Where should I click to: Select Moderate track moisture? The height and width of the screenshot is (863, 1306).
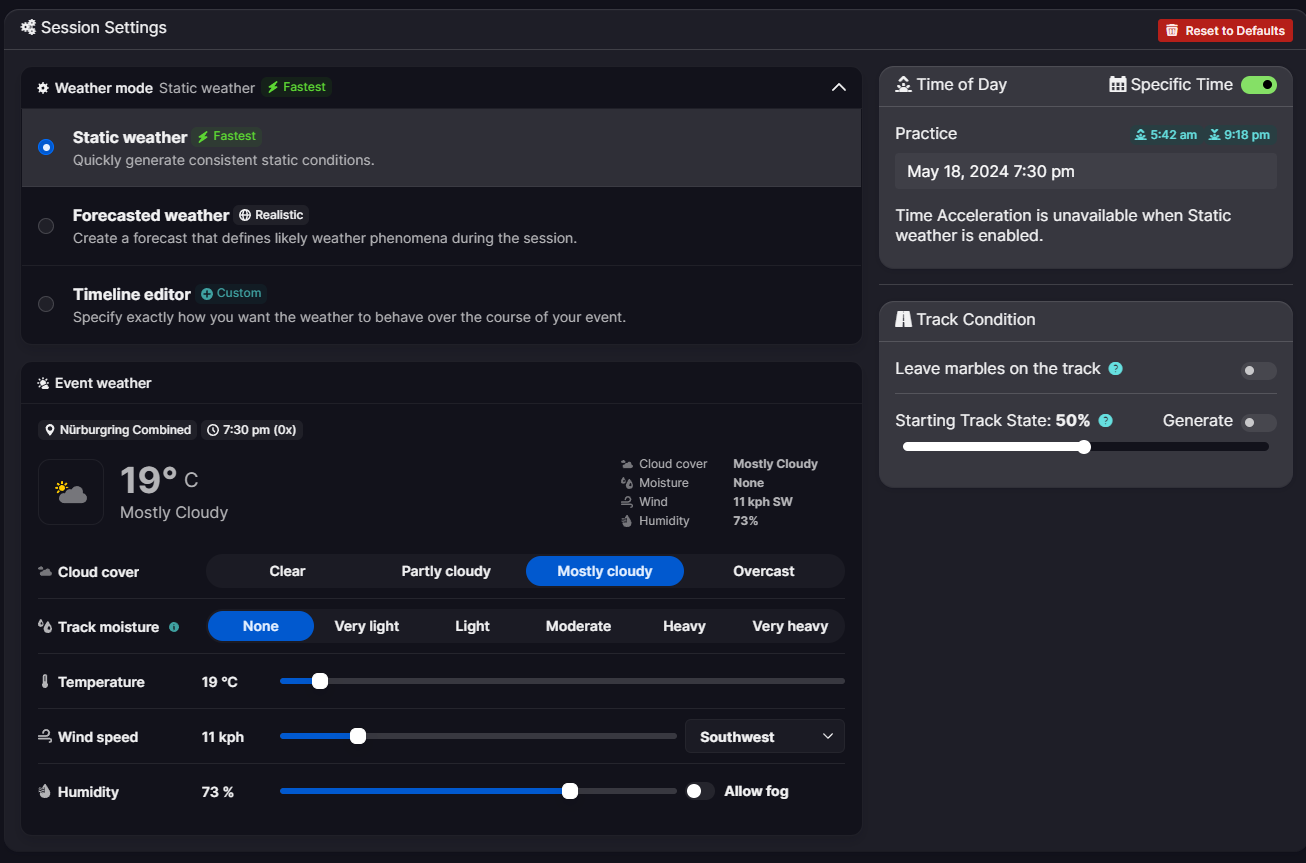[x=578, y=626]
